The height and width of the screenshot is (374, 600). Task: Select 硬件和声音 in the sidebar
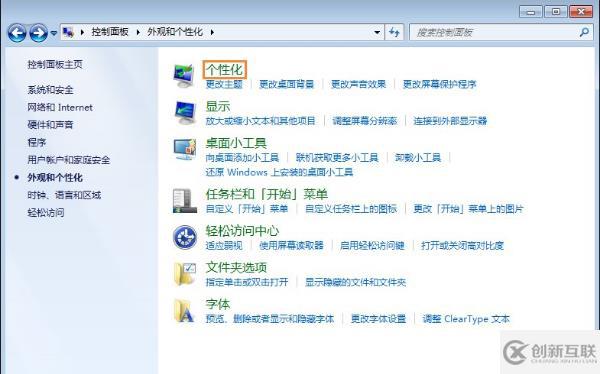pyautogui.click(x=50, y=125)
